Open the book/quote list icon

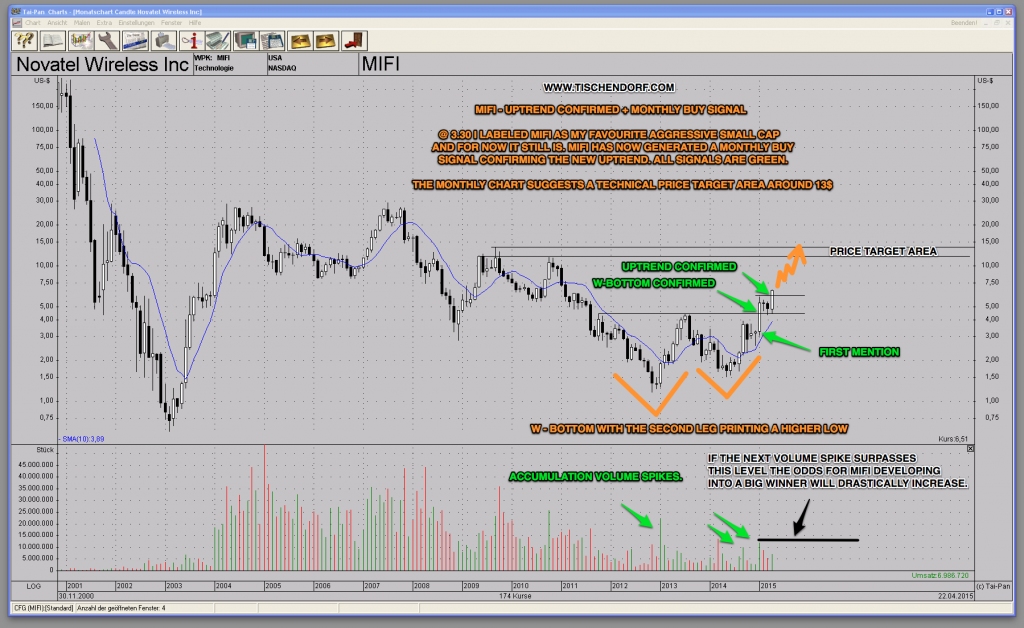click(x=52, y=40)
